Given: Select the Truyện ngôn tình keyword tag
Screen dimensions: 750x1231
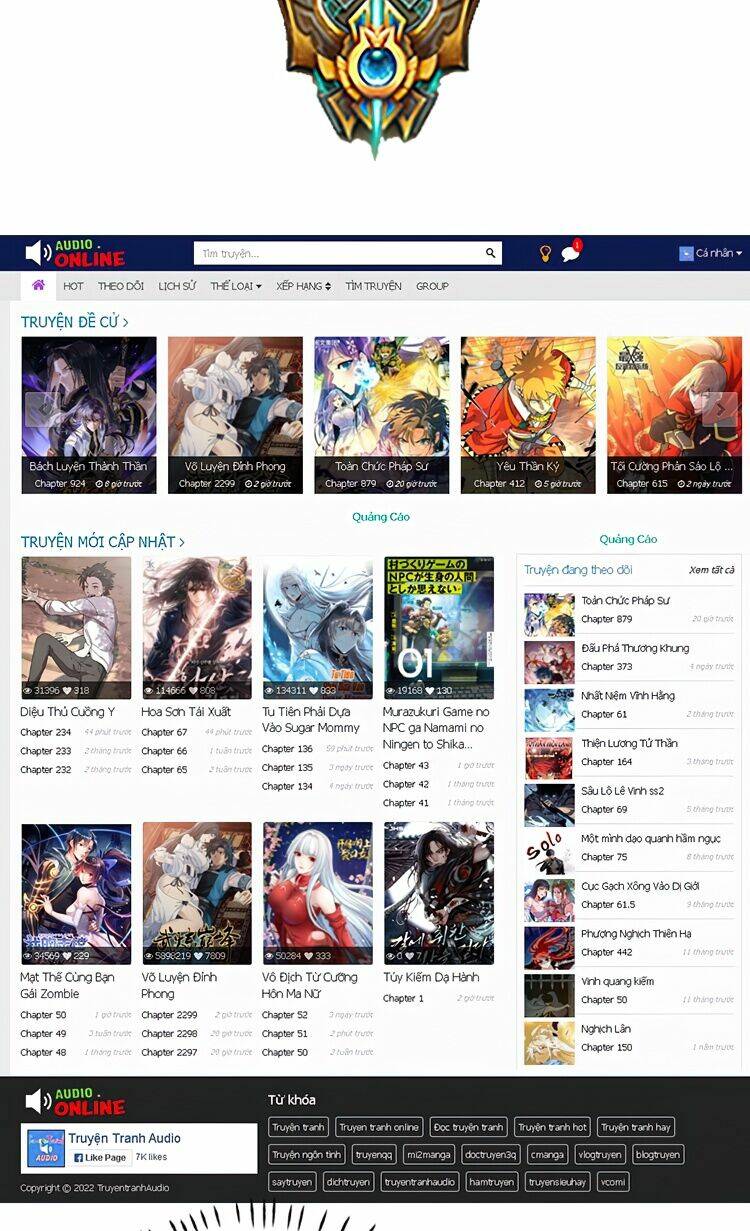Looking at the screenshot, I should coord(307,1155).
